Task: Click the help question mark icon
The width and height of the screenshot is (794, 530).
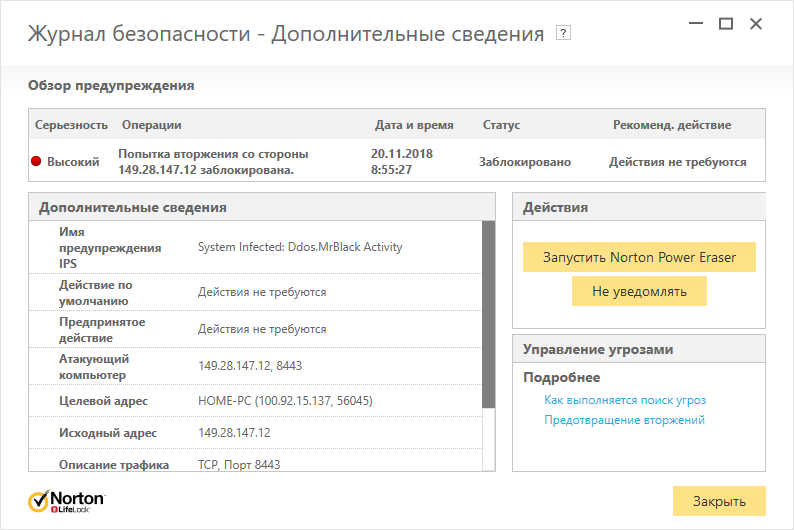Action: (x=564, y=33)
